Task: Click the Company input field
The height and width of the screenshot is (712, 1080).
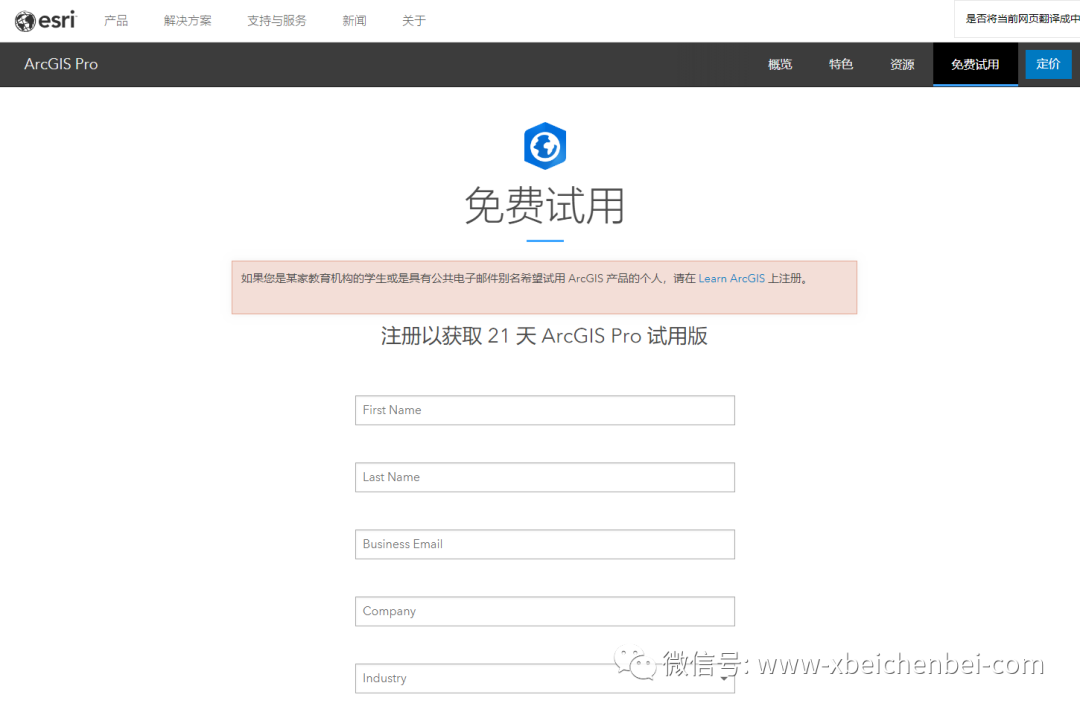Action: click(x=544, y=611)
